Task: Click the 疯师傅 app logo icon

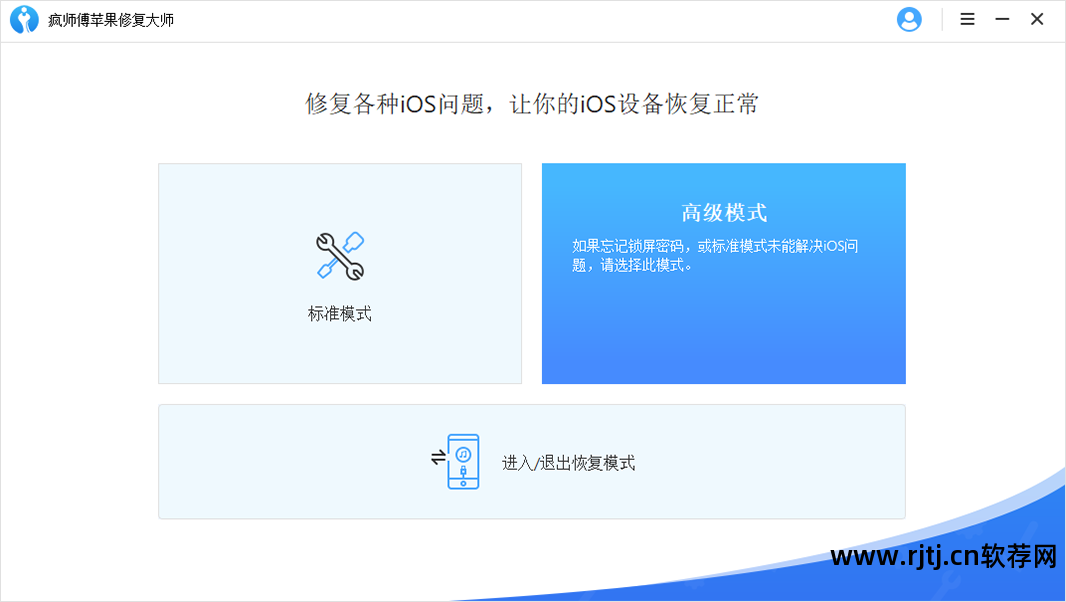Action: point(24,19)
